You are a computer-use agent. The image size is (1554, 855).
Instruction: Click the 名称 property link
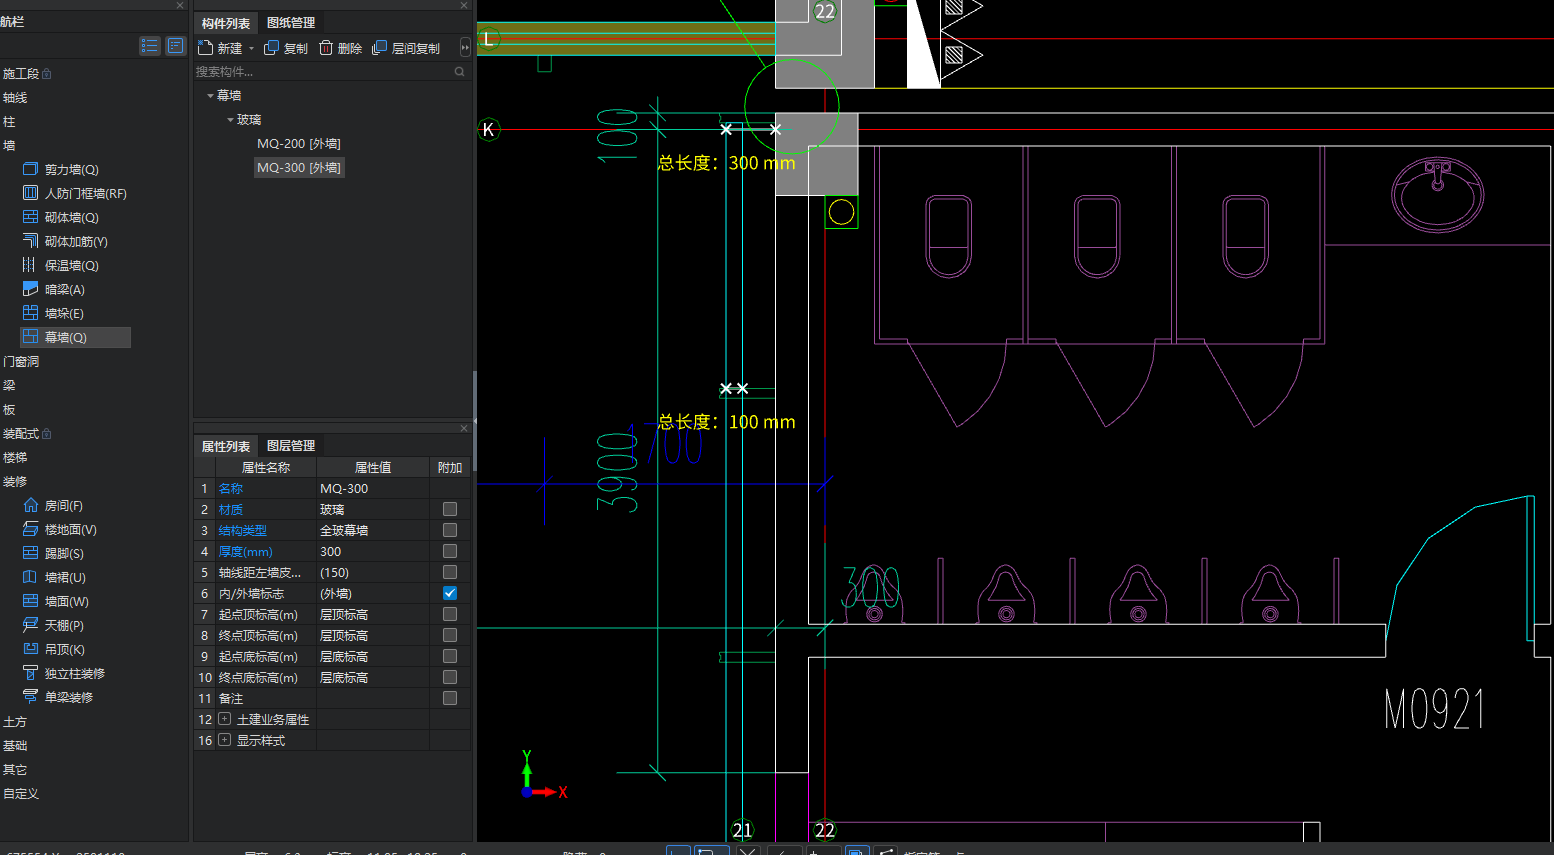click(x=231, y=489)
